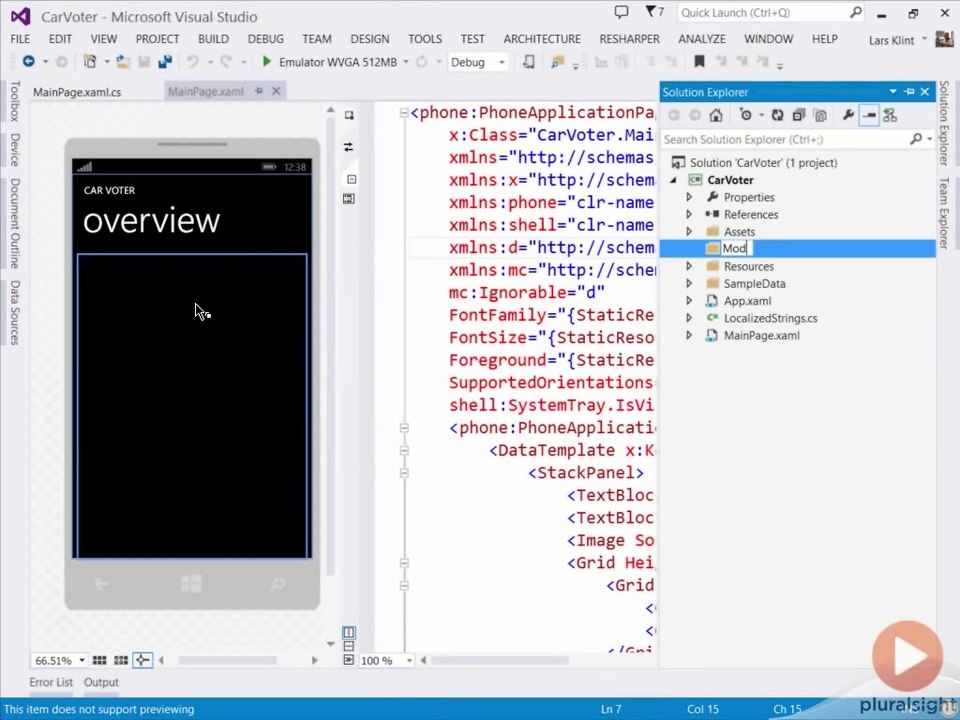Click the Navigate Backward toolbar arrow
960x720 pixels.
(x=28, y=61)
